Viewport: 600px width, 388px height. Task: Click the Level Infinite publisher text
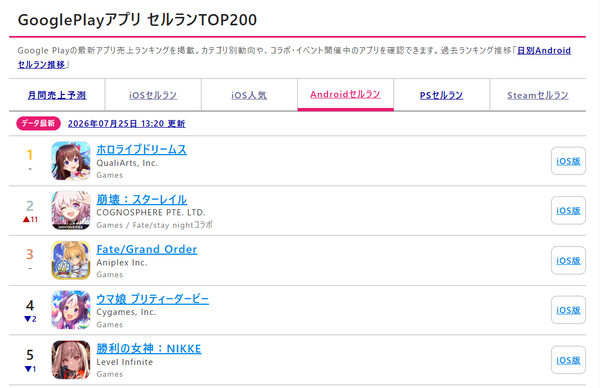coord(125,362)
